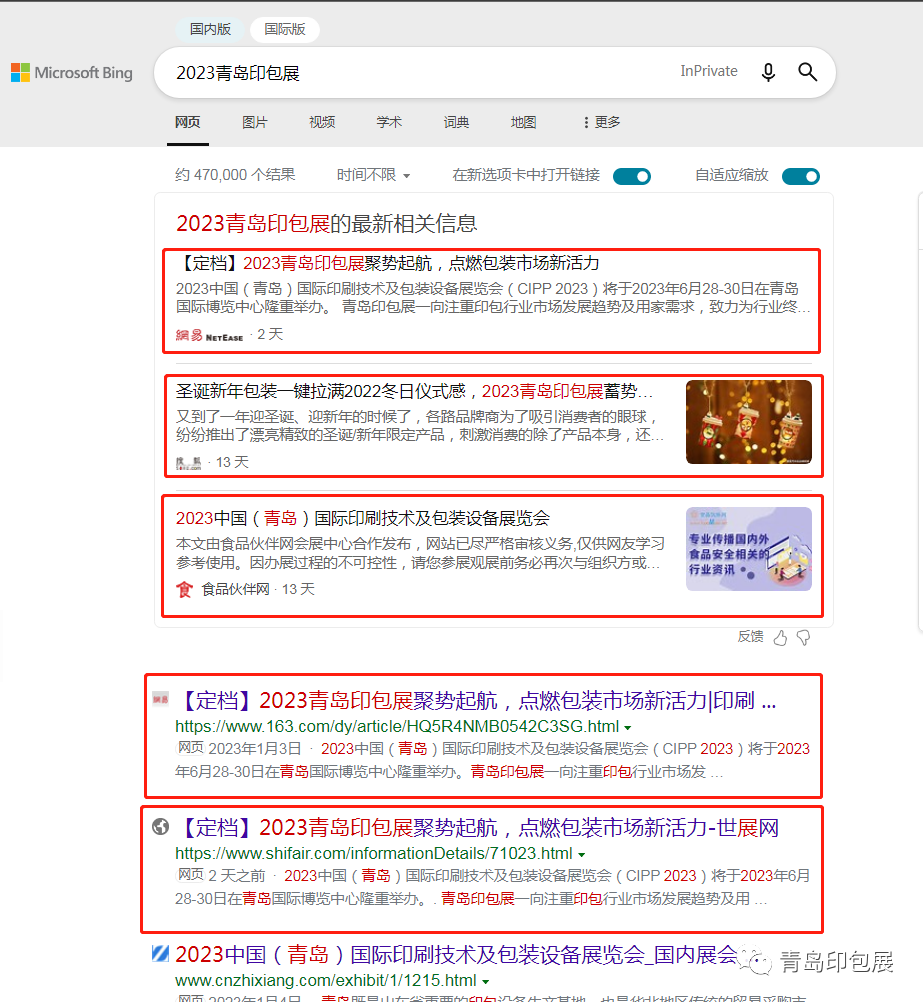The width and height of the screenshot is (923, 1002).
Task: Switch to the 学术 tab
Action: [389, 122]
